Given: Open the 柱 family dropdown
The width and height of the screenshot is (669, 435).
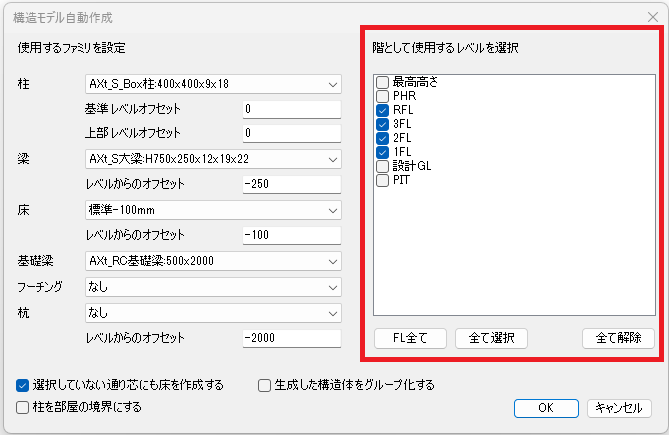Looking at the screenshot, I should (x=213, y=84).
